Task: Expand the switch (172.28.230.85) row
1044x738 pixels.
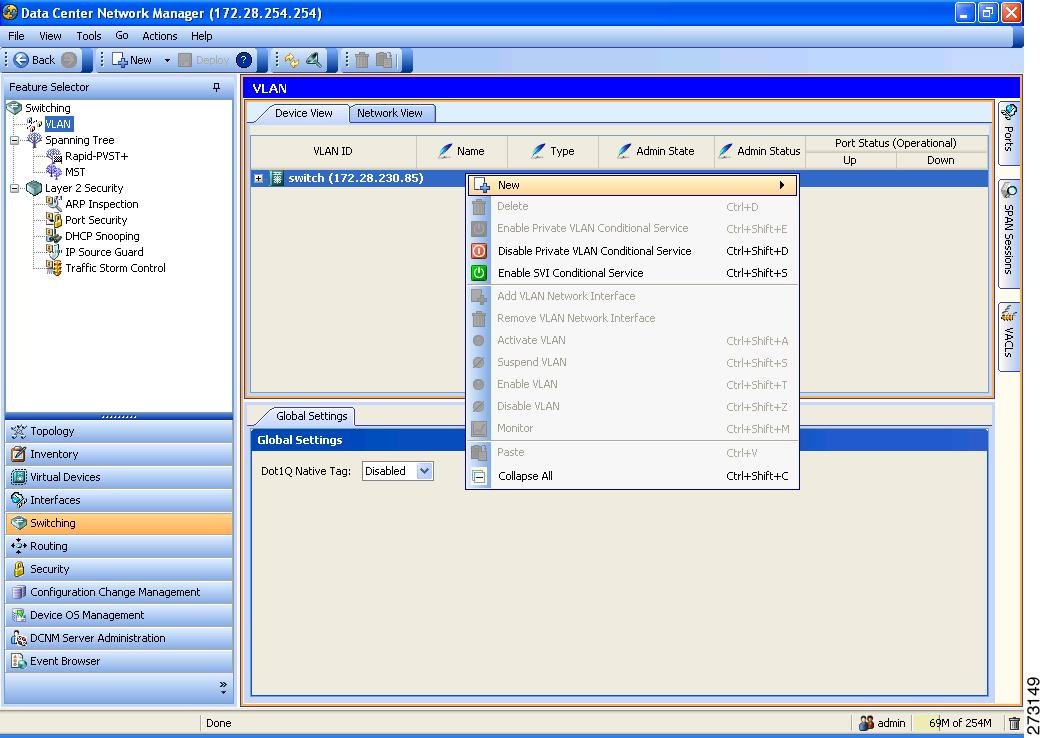Action: click(258, 179)
